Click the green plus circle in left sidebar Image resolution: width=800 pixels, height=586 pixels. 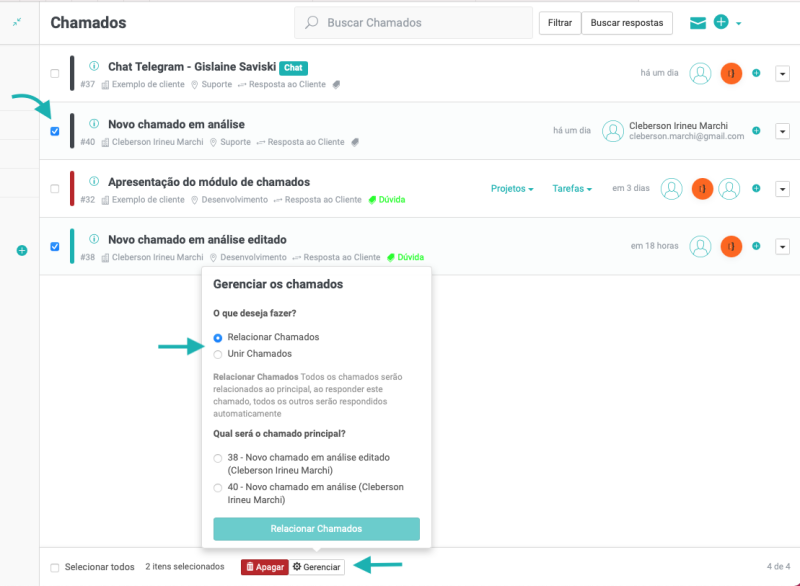tap(21, 250)
